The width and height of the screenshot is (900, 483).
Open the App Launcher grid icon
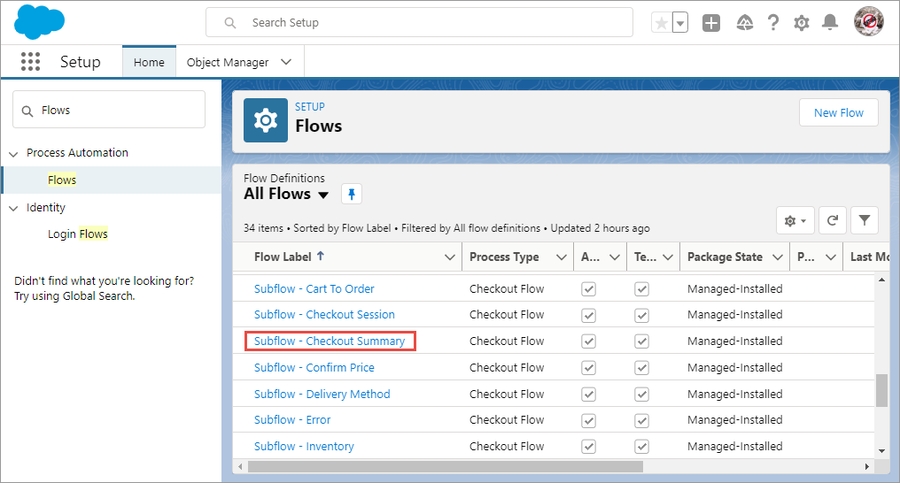click(x=30, y=62)
